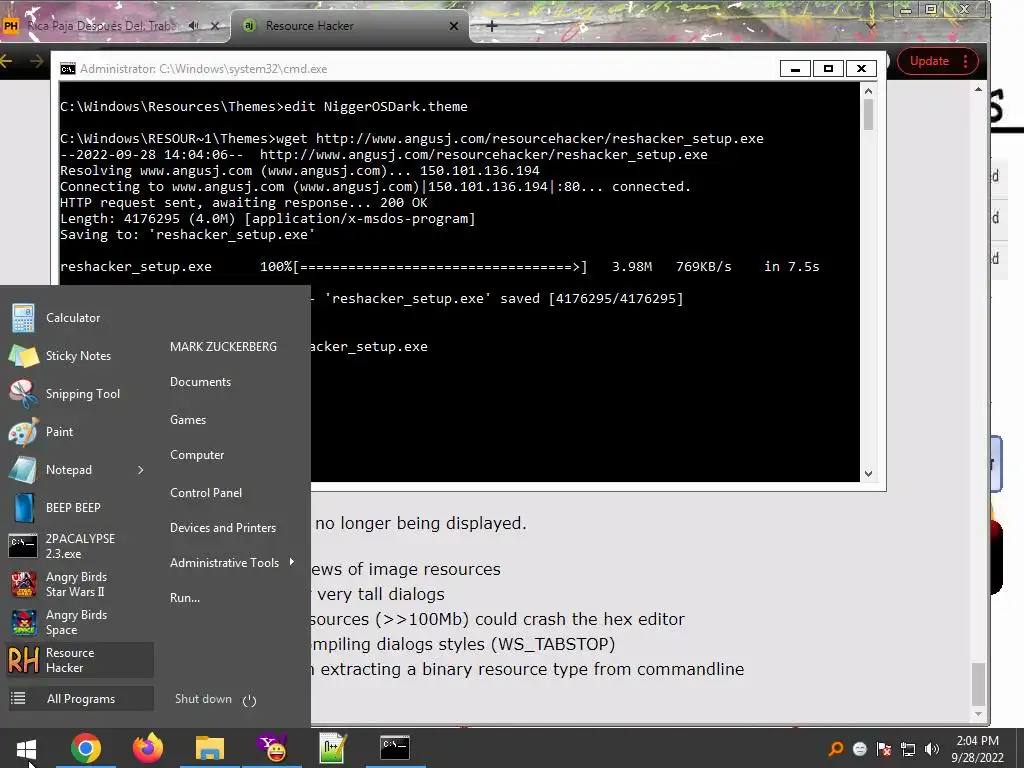Switch to the cmd.exe taskbar window
1024x768 pixels.
395,748
